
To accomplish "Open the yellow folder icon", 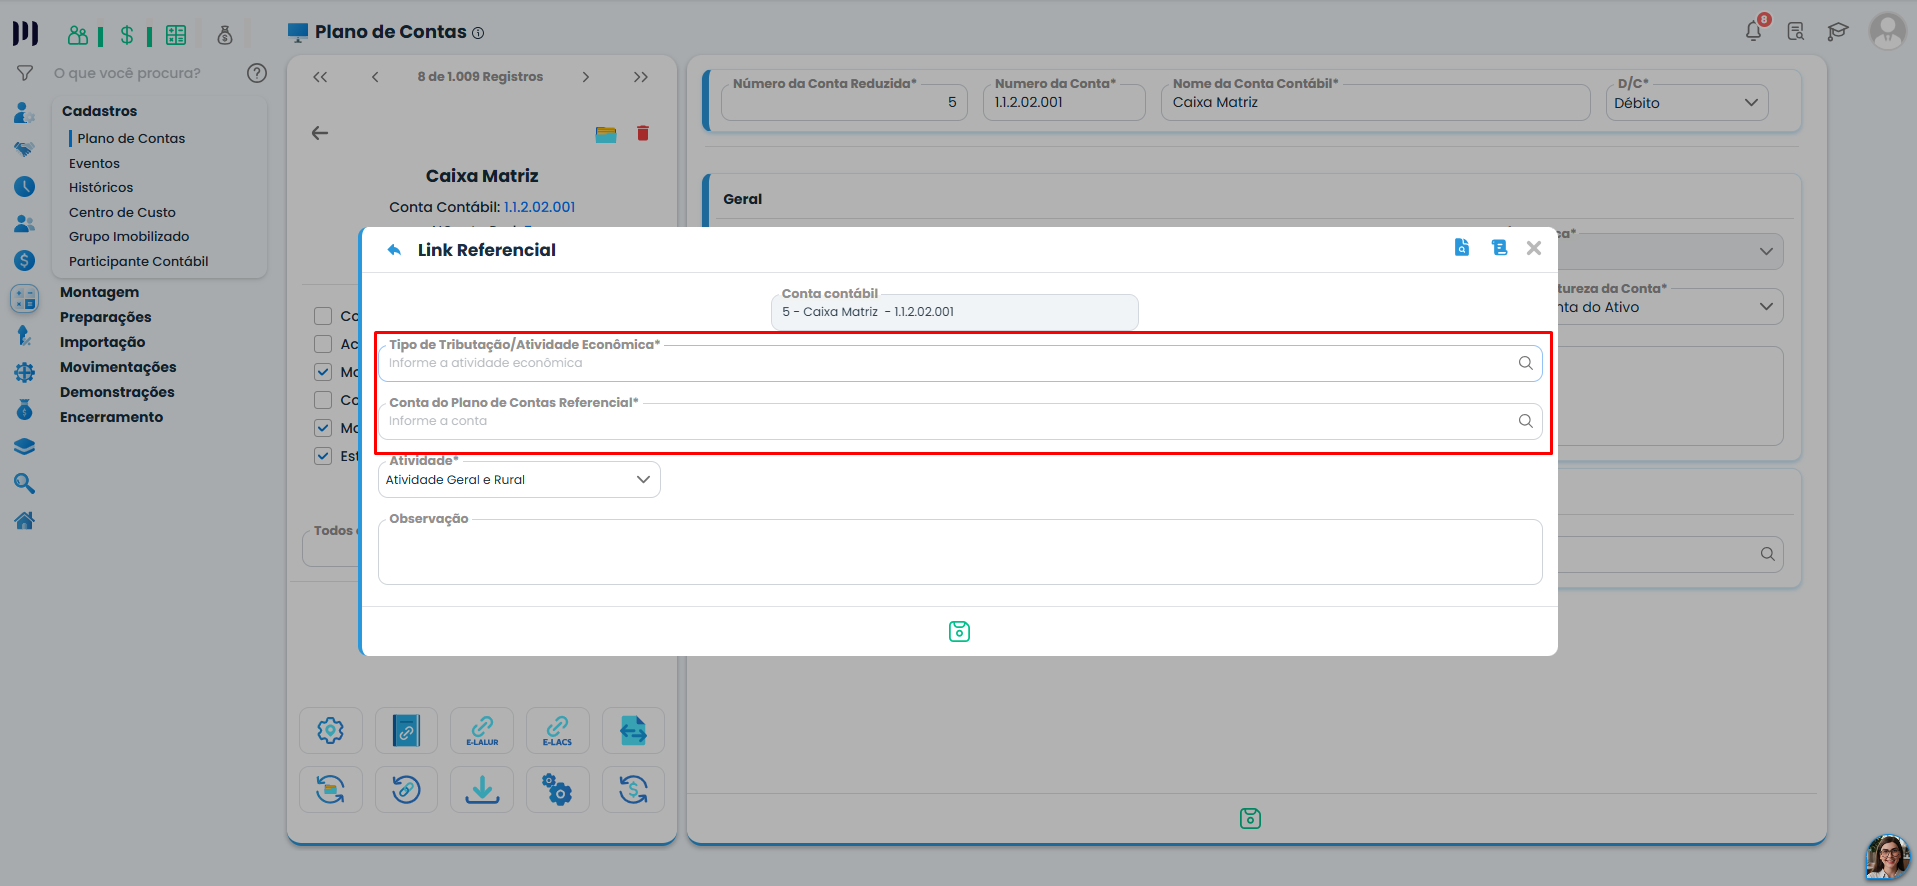I will [x=606, y=134].
